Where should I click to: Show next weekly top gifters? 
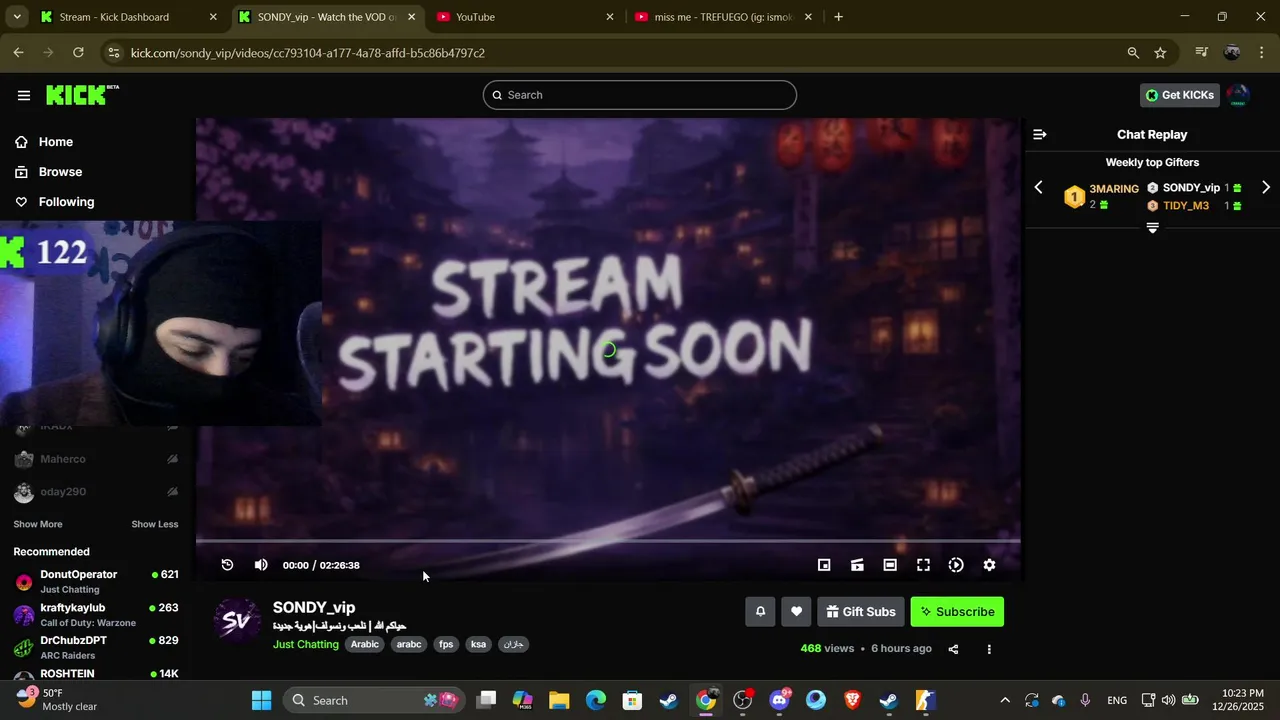coord(1266,187)
